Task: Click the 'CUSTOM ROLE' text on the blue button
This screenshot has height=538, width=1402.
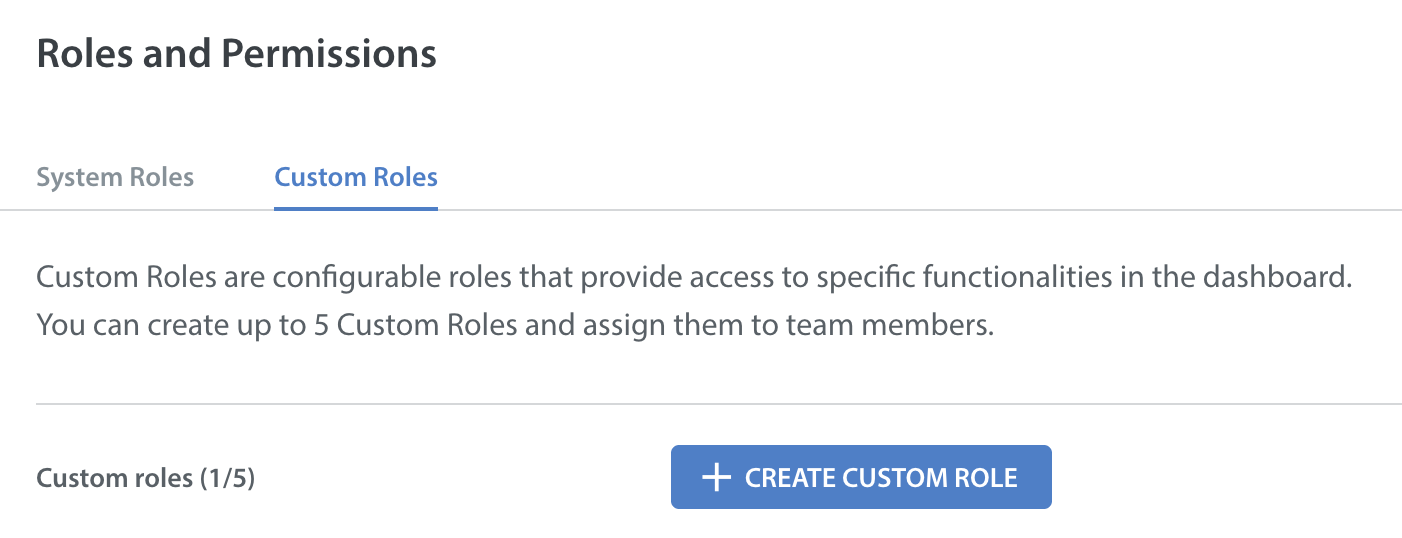Action: coord(930,478)
